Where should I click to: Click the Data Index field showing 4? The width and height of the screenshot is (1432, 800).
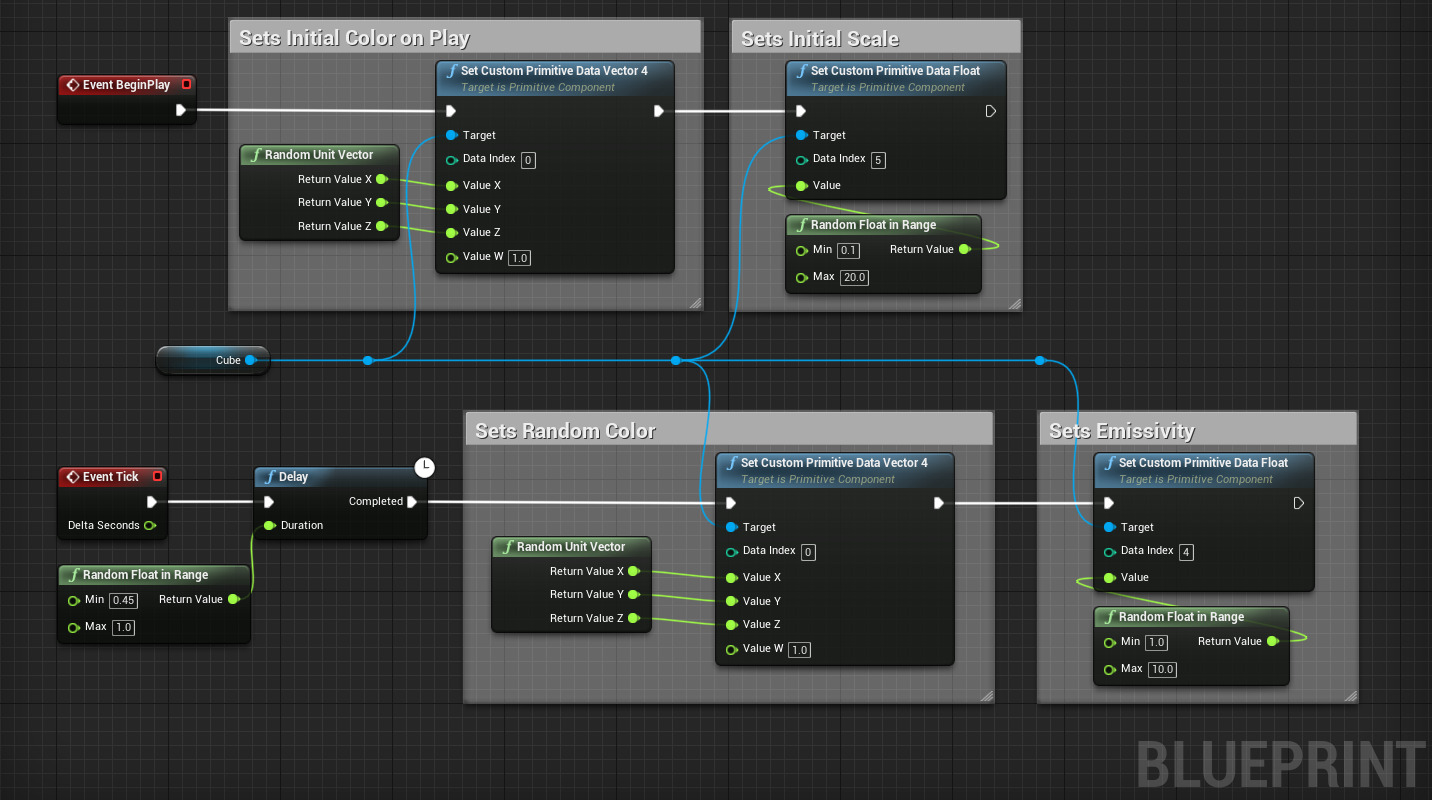point(1185,552)
